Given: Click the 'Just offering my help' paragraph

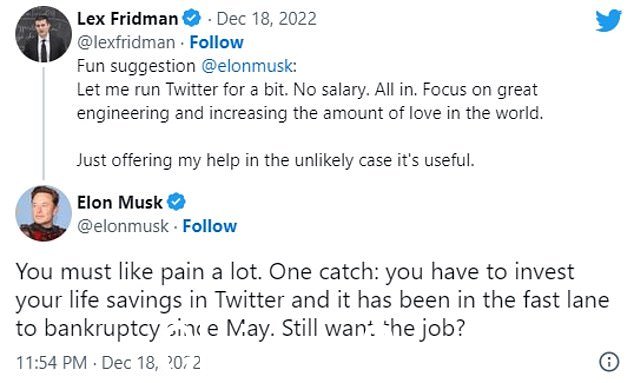Looking at the screenshot, I should click(x=275, y=161).
